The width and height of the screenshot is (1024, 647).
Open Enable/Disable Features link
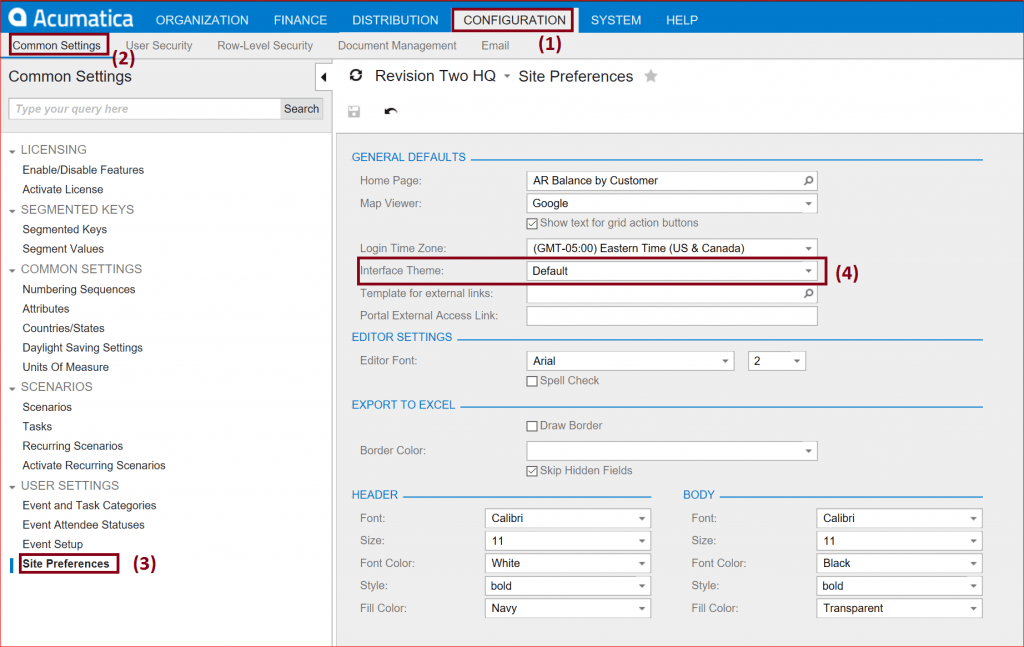click(x=83, y=170)
